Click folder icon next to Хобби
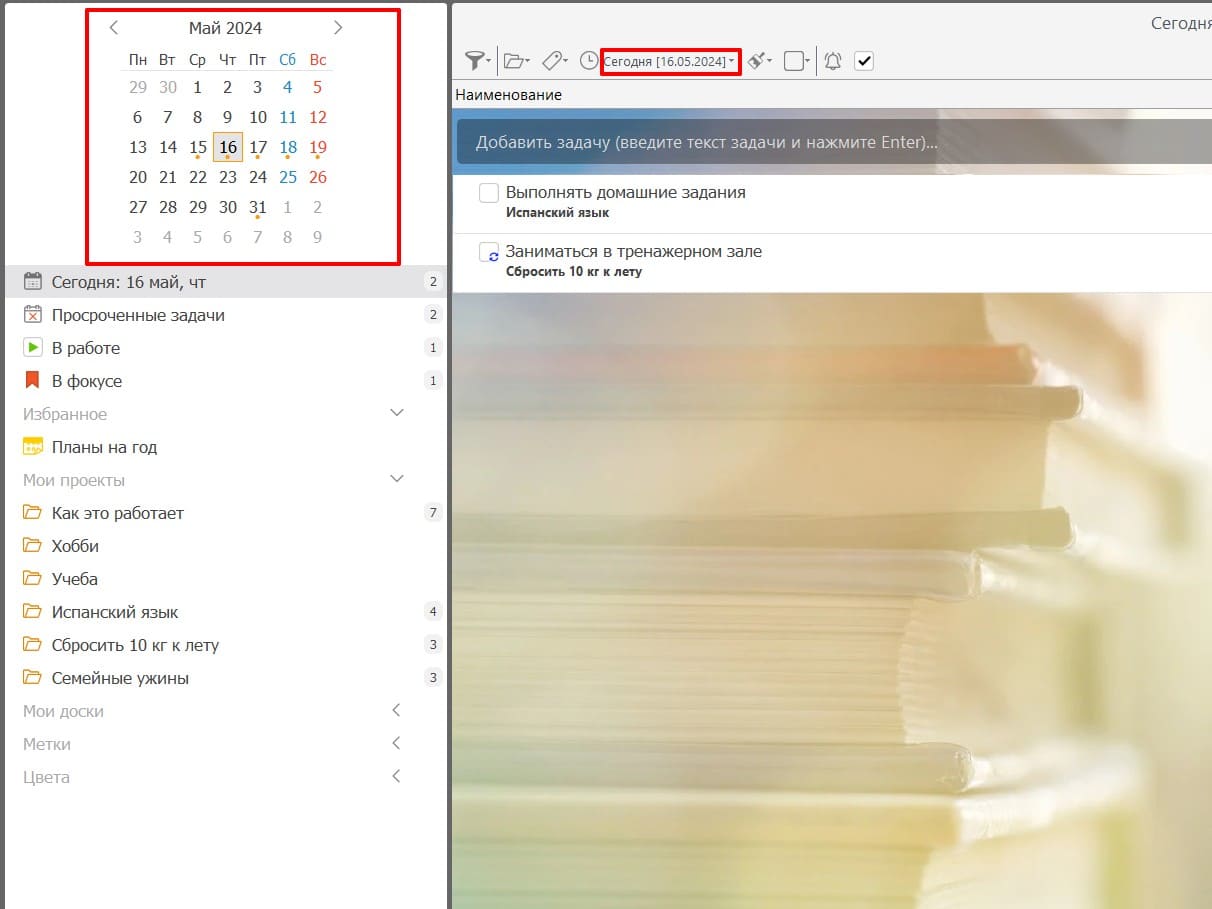The width and height of the screenshot is (1212, 909). [x=33, y=546]
